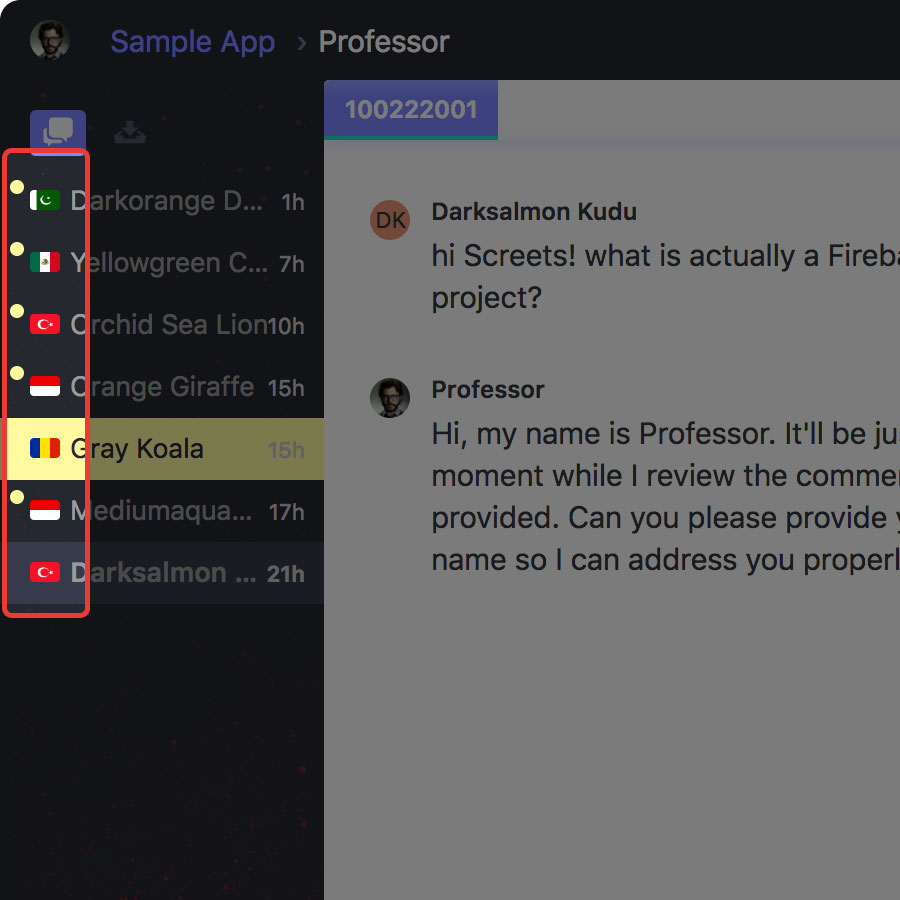Image resolution: width=900 pixels, height=900 pixels.
Task: Click the Turkey flag beside Orchid Sea Lion
Action: (x=45, y=325)
